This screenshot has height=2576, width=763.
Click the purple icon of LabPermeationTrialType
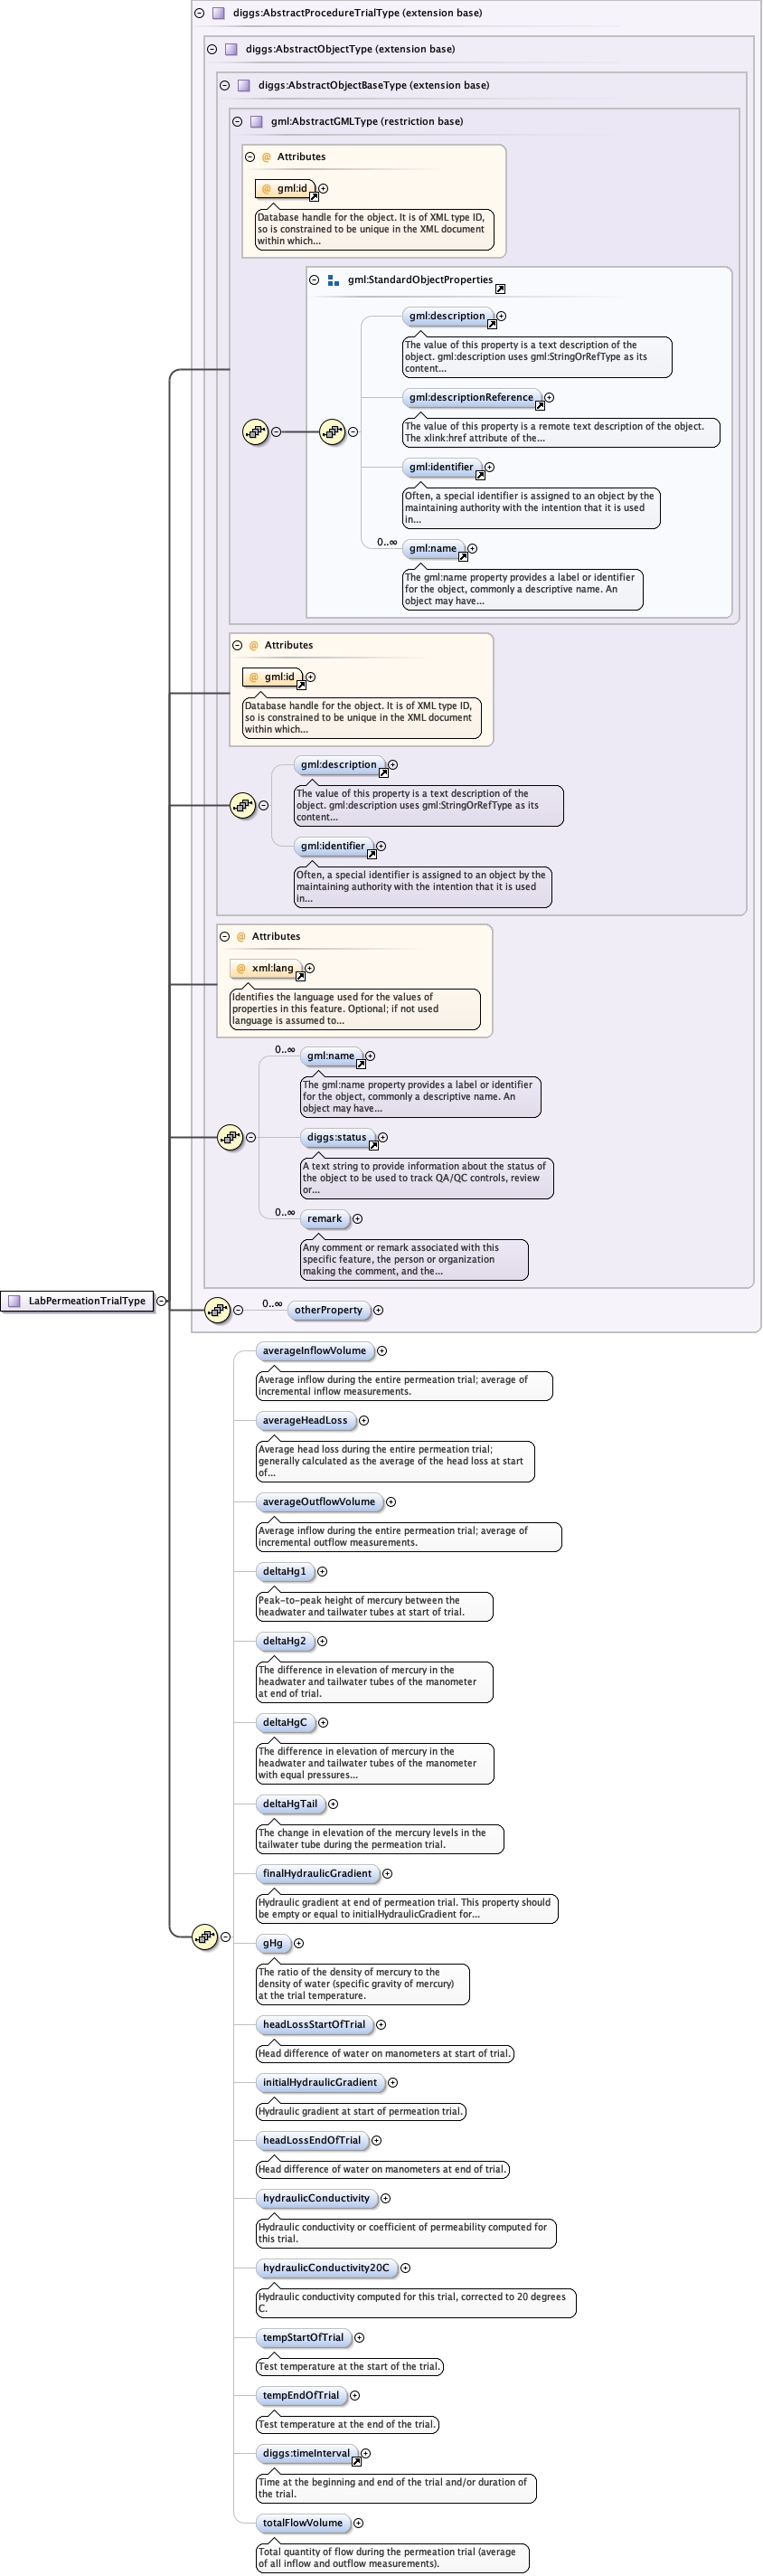14,1300
